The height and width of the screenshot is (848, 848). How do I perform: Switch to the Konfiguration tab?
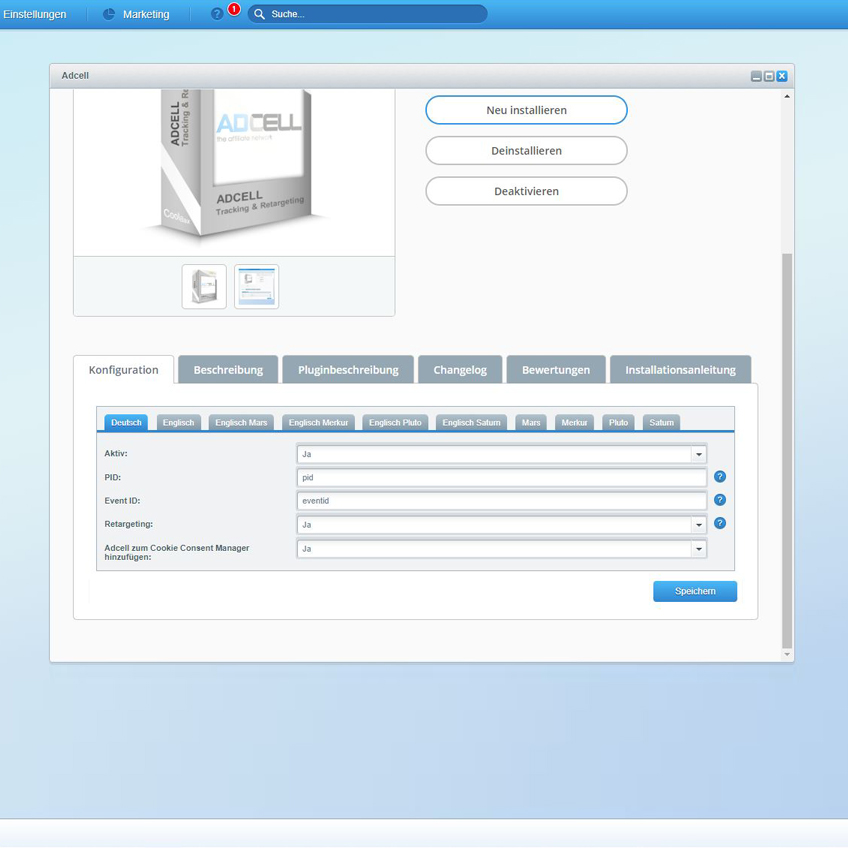click(123, 370)
